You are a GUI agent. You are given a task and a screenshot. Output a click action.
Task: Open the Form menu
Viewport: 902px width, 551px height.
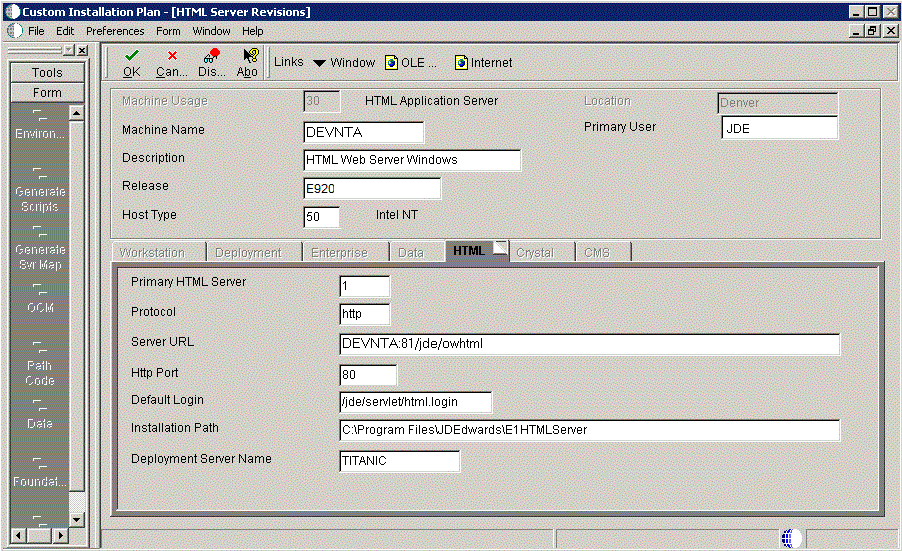point(168,31)
